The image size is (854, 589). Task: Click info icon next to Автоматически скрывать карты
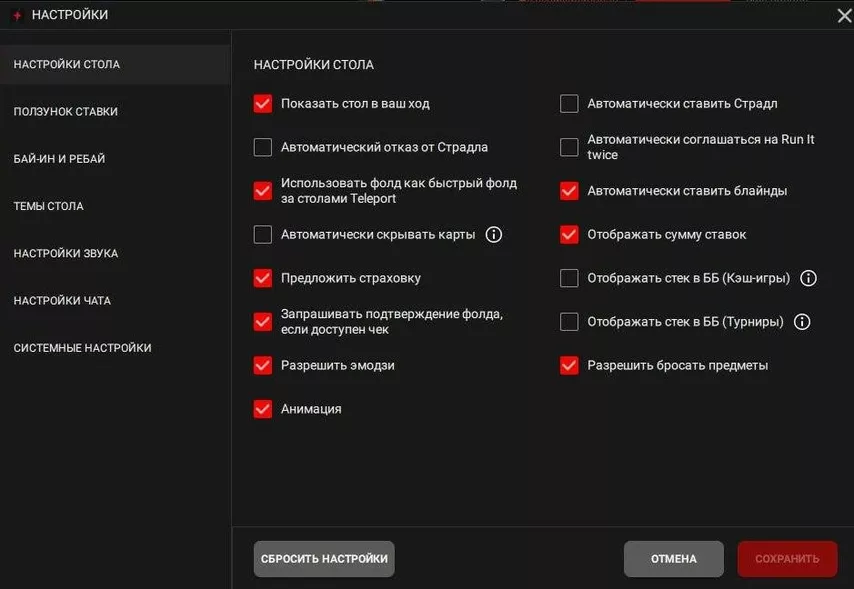click(493, 235)
